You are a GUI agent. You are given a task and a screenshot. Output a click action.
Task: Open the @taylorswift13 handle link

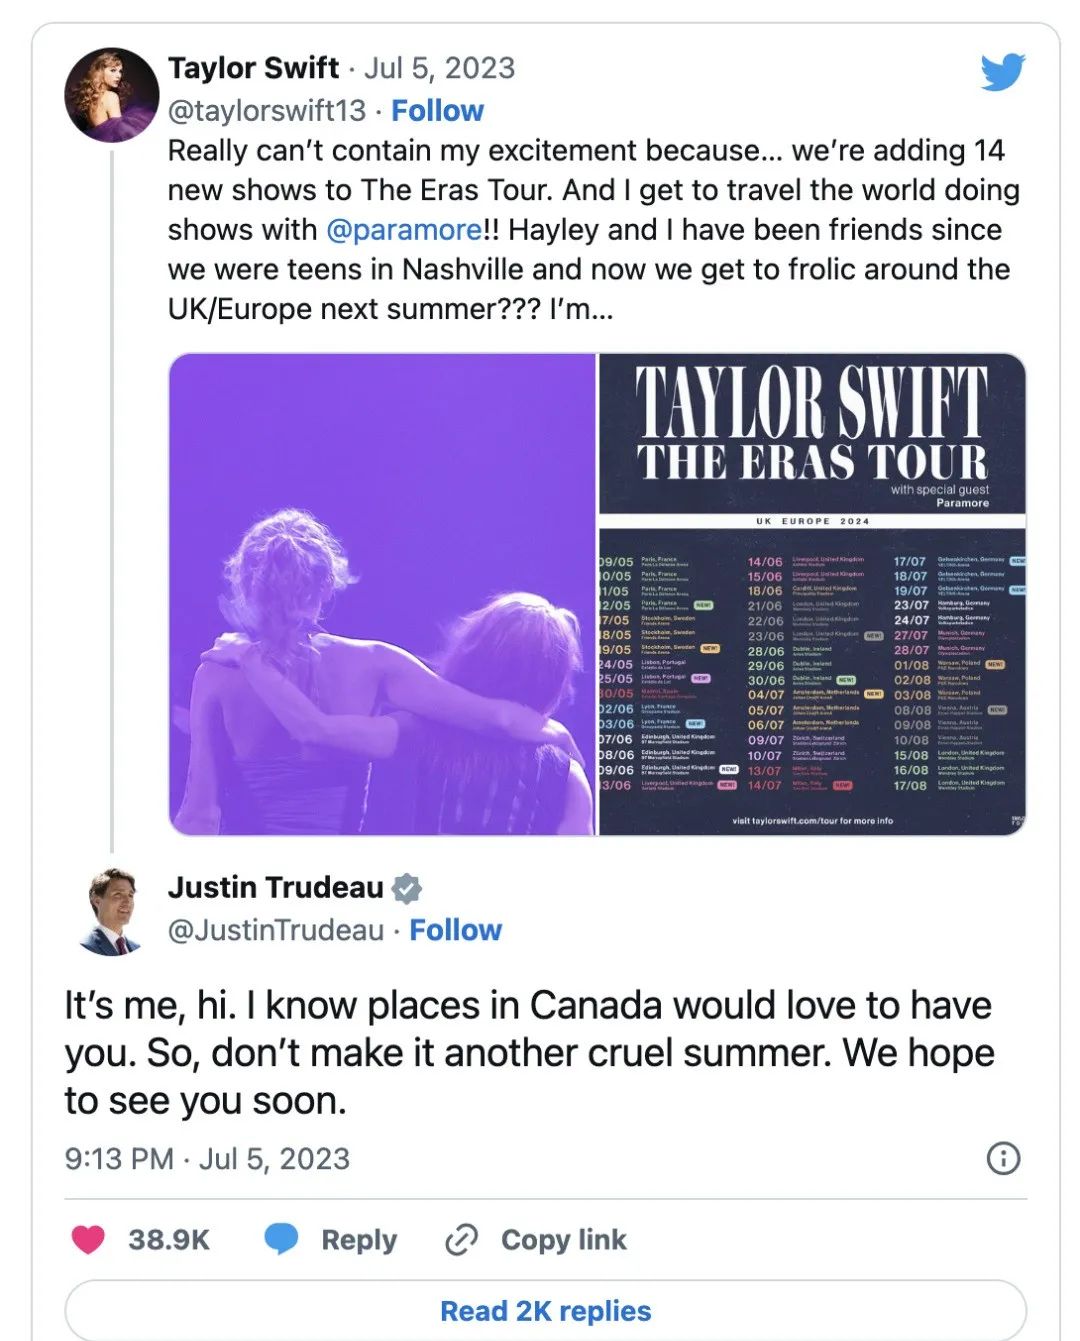click(267, 111)
